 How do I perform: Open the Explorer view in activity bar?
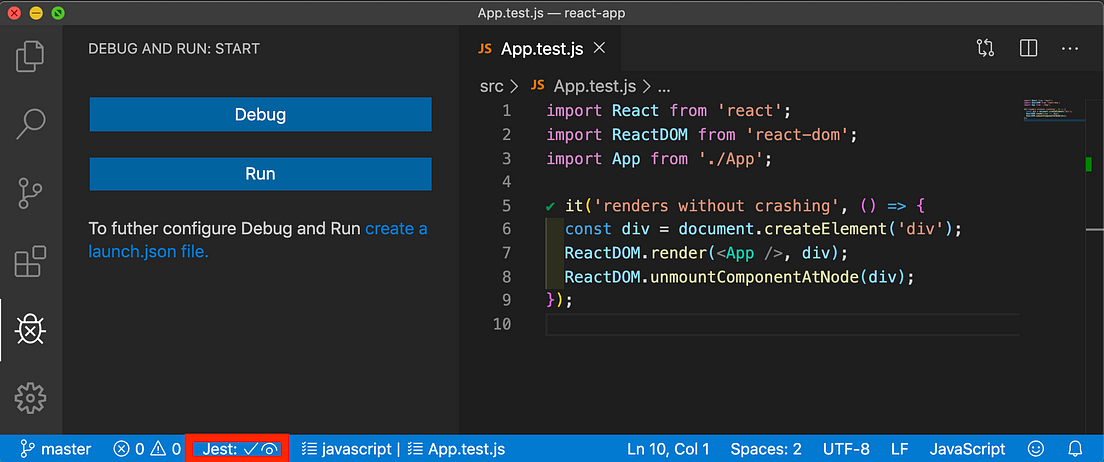click(x=30, y=56)
